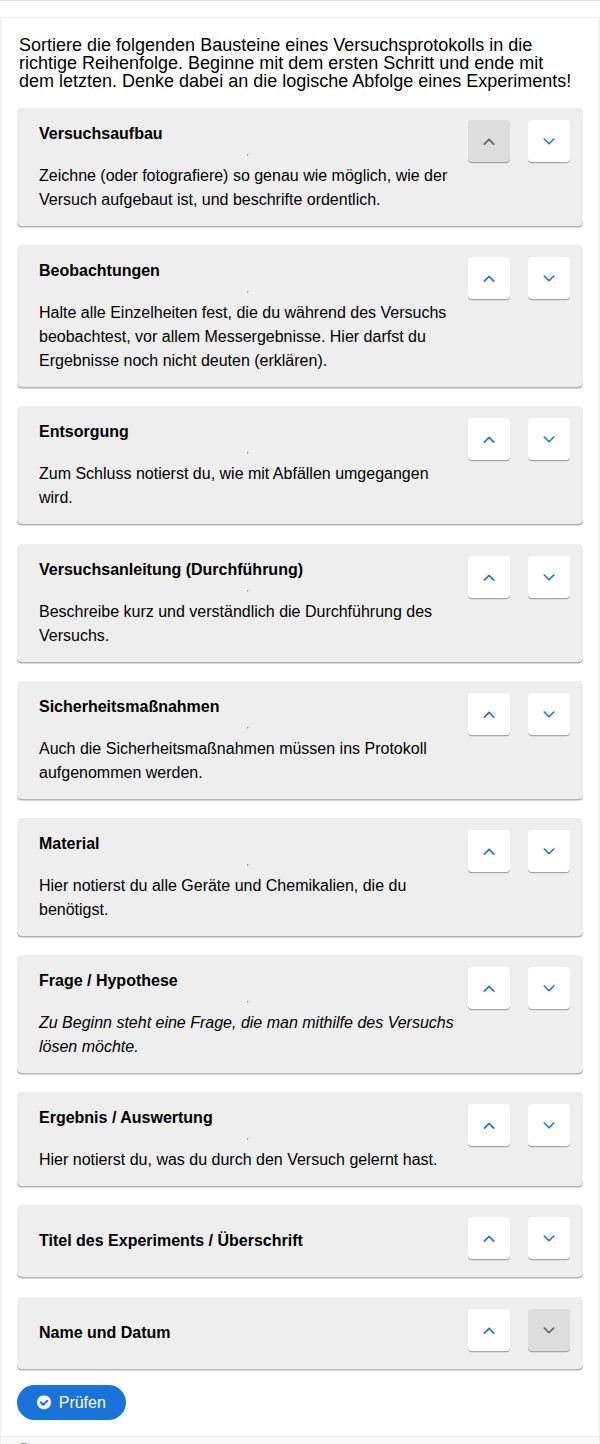This screenshot has width=600, height=1444.
Task: Move Sicherheitsmaßnahmen down one step
Action: pyautogui.click(x=549, y=714)
